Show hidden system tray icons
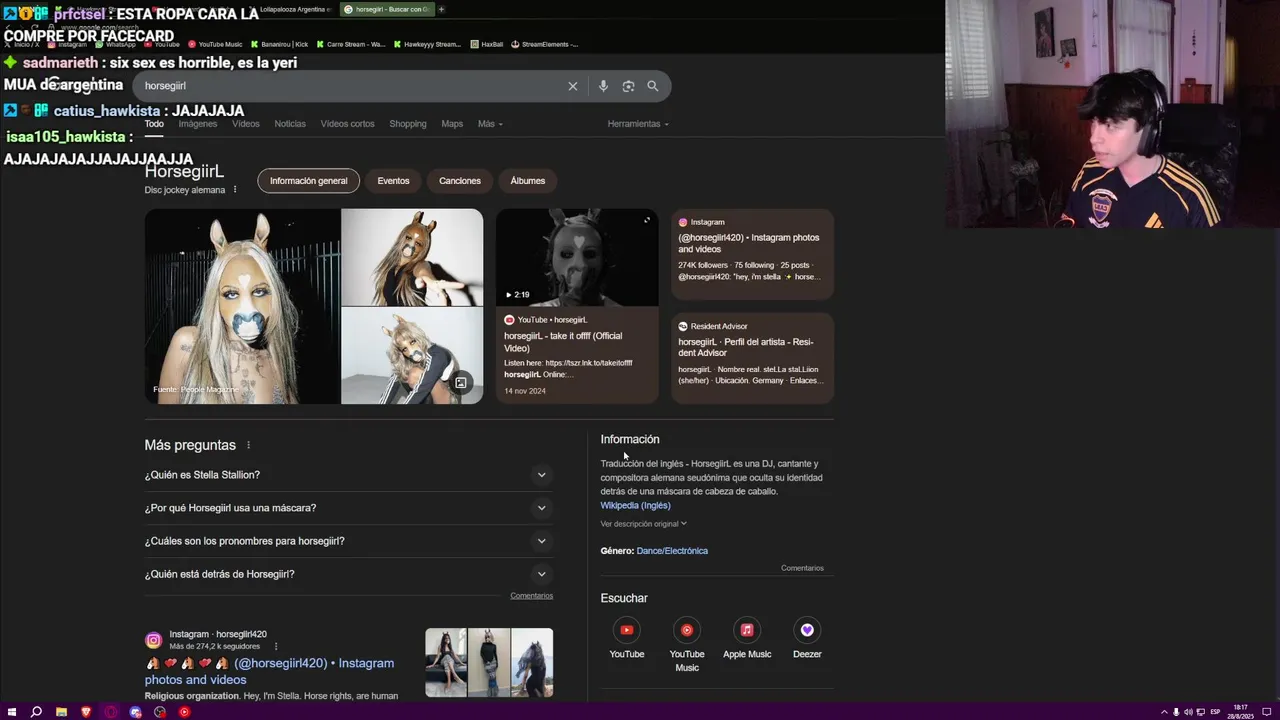 [1164, 712]
